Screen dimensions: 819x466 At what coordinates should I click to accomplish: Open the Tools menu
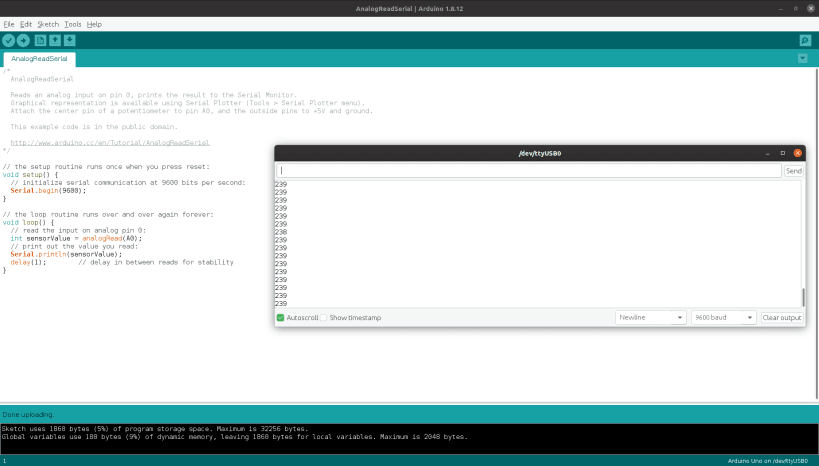click(73, 24)
